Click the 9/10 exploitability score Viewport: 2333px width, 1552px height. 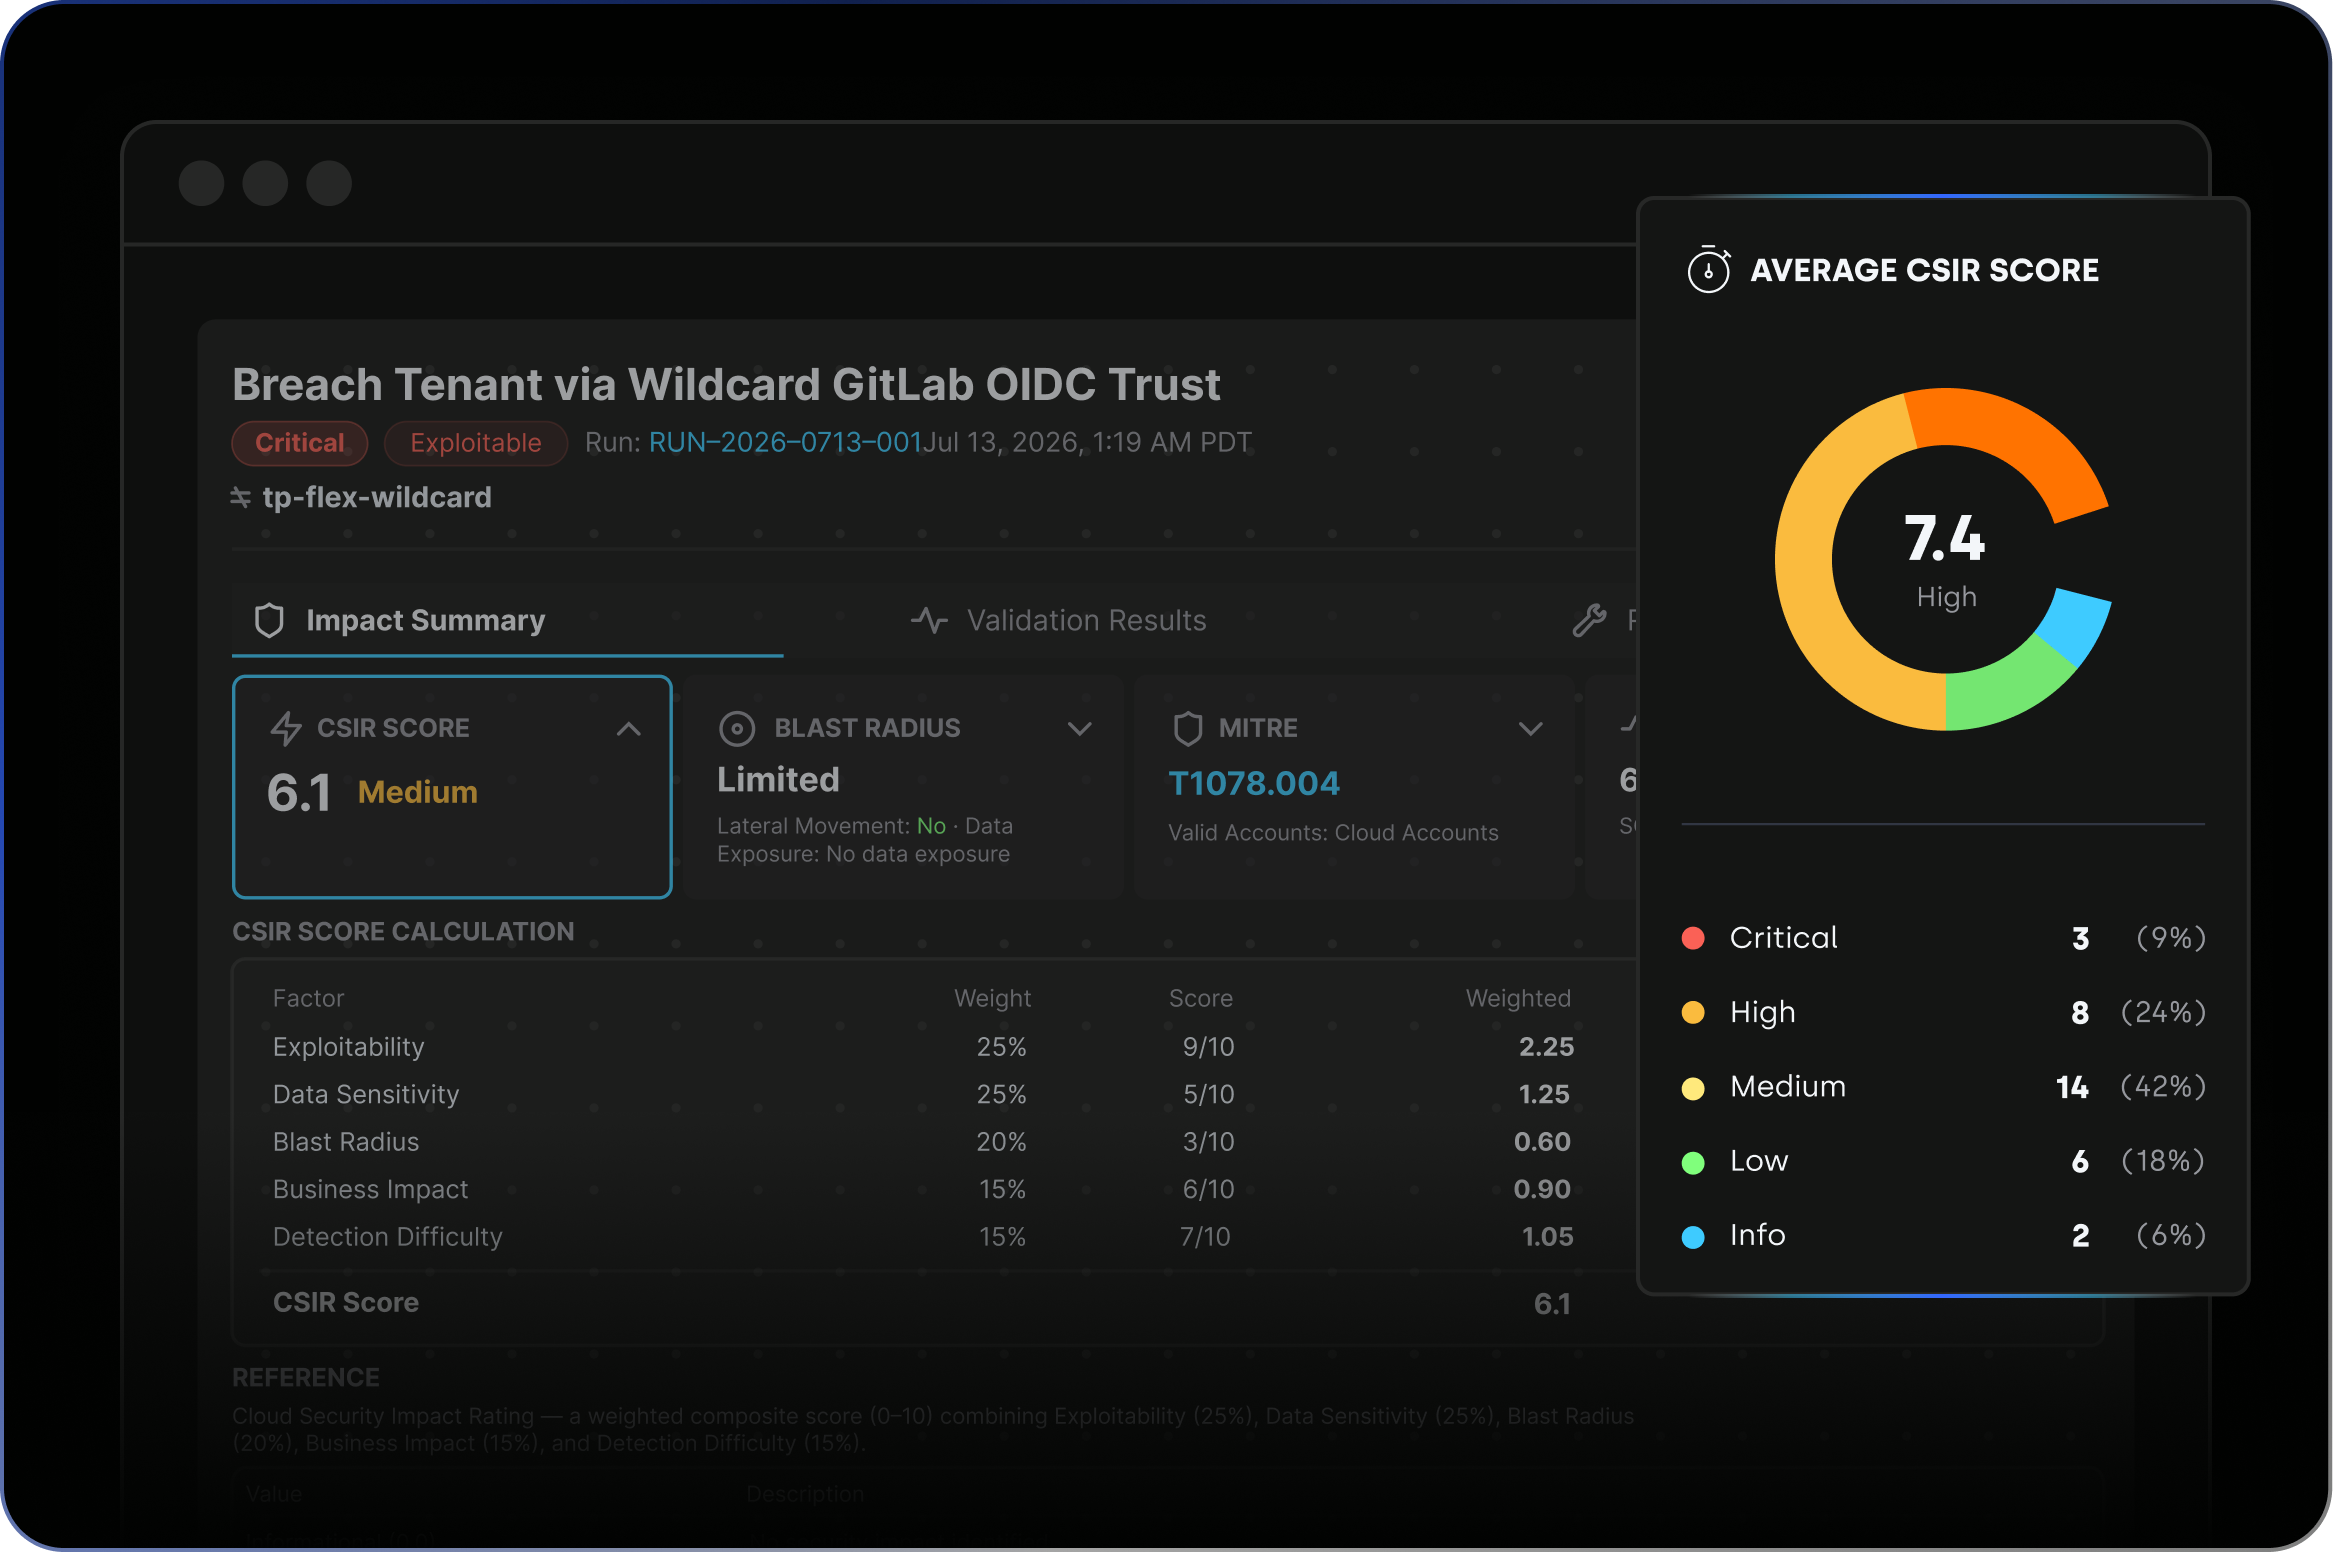click(x=1208, y=1047)
